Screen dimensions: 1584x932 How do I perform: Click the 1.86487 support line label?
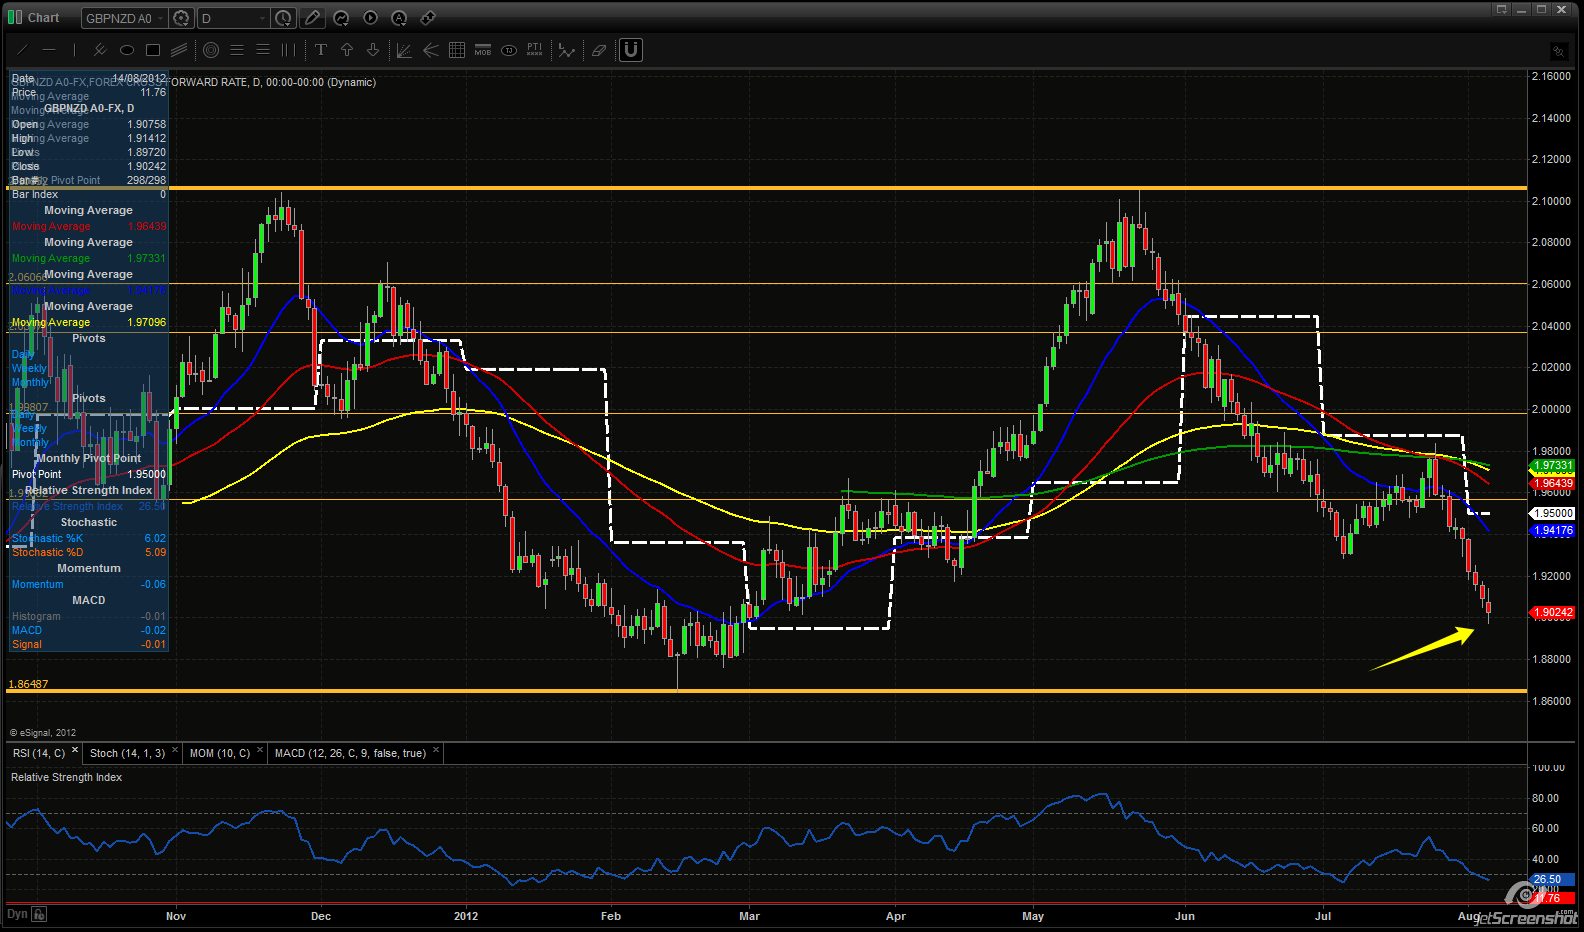point(28,684)
